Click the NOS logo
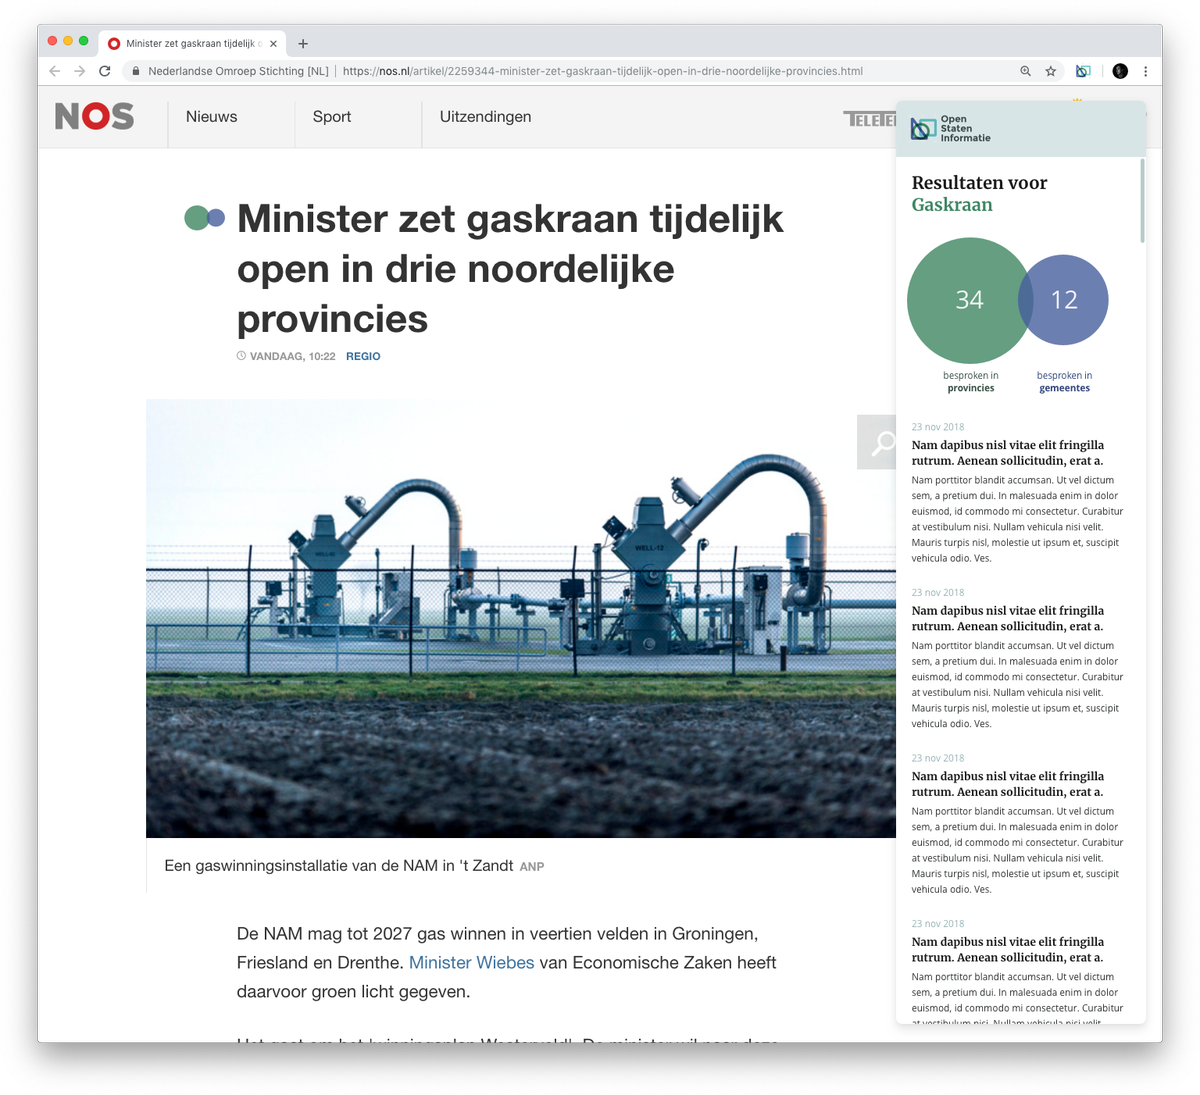 [x=94, y=117]
